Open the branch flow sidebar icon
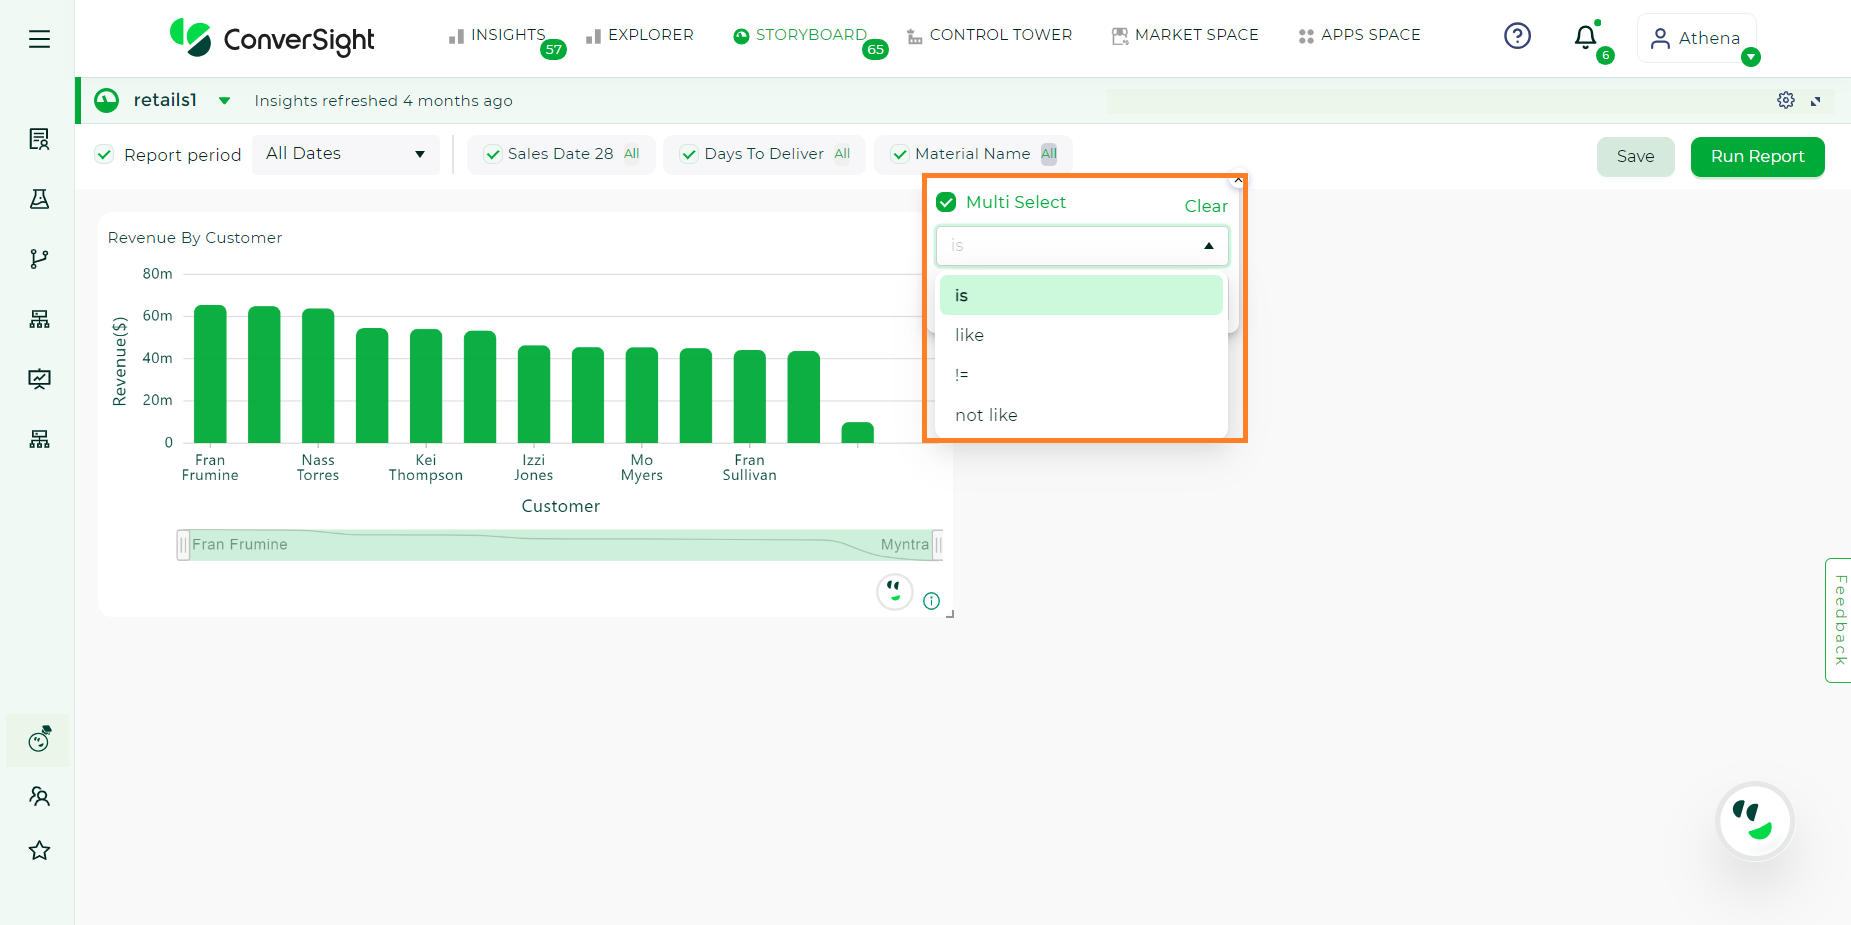The height and width of the screenshot is (925, 1851). pyautogui.click(x=39, y=259)
